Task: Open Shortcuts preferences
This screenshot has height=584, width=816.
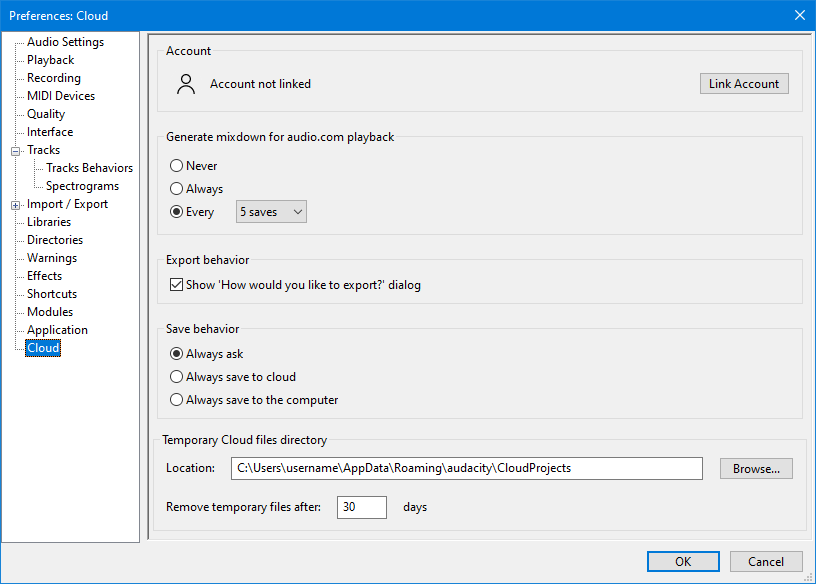Action: (52, 294)
